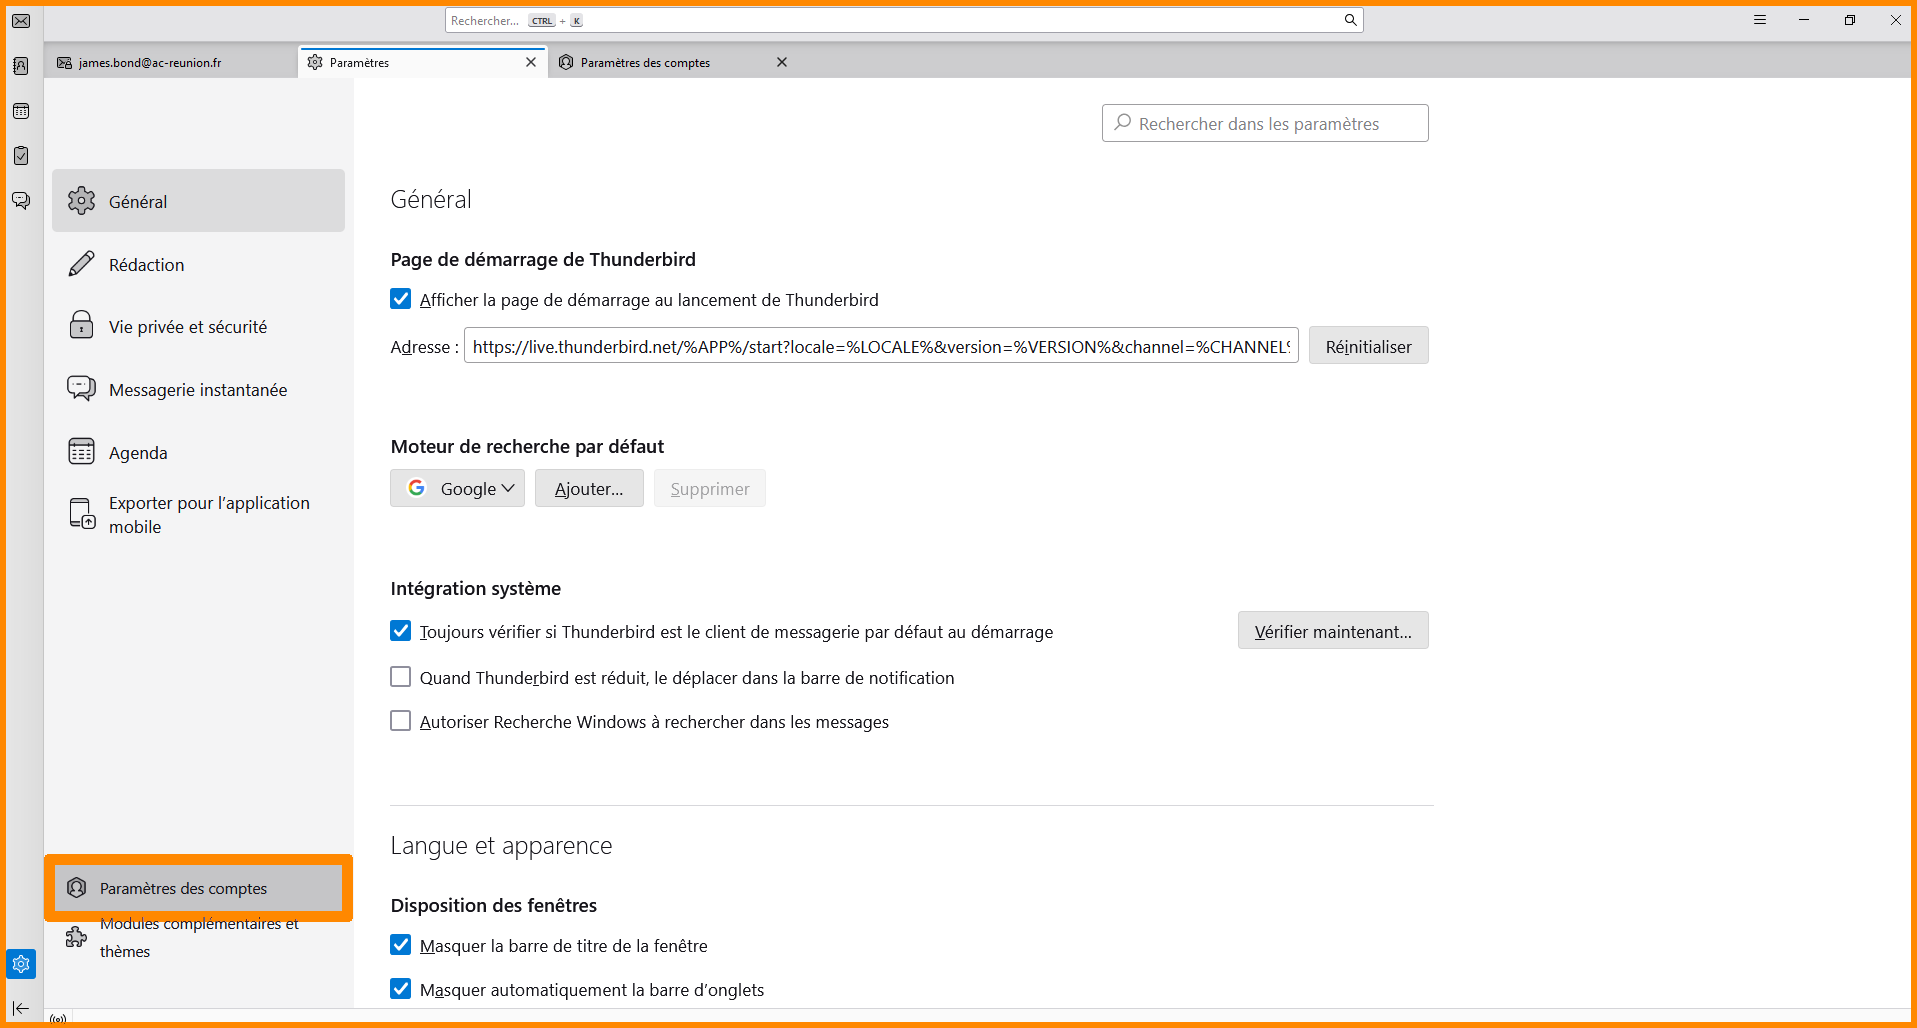Open the Address Book space icon
This screenshot has width=1917, height=1028.
click(x=21, y=66)
